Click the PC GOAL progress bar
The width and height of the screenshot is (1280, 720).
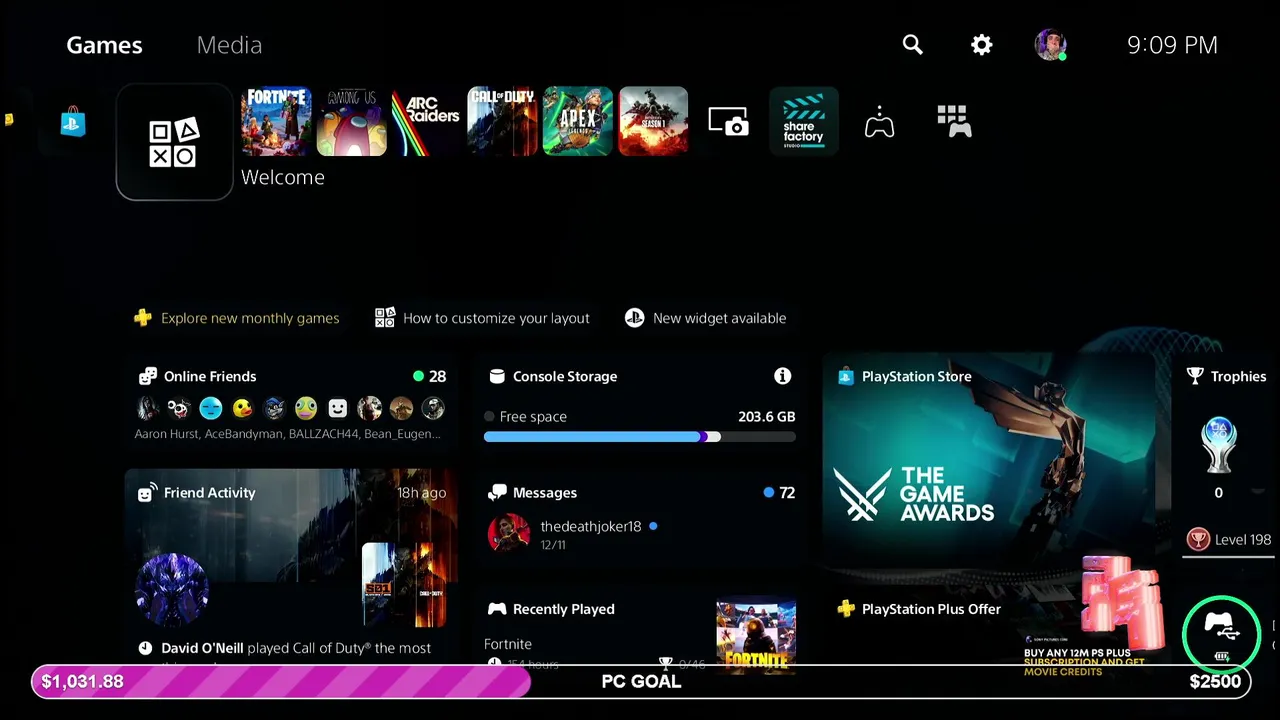point(640,681)
